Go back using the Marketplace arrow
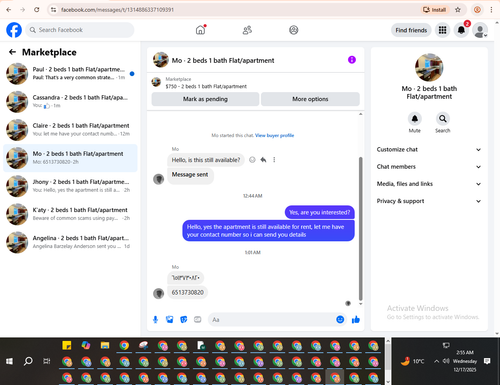 [x=12, y=52]
